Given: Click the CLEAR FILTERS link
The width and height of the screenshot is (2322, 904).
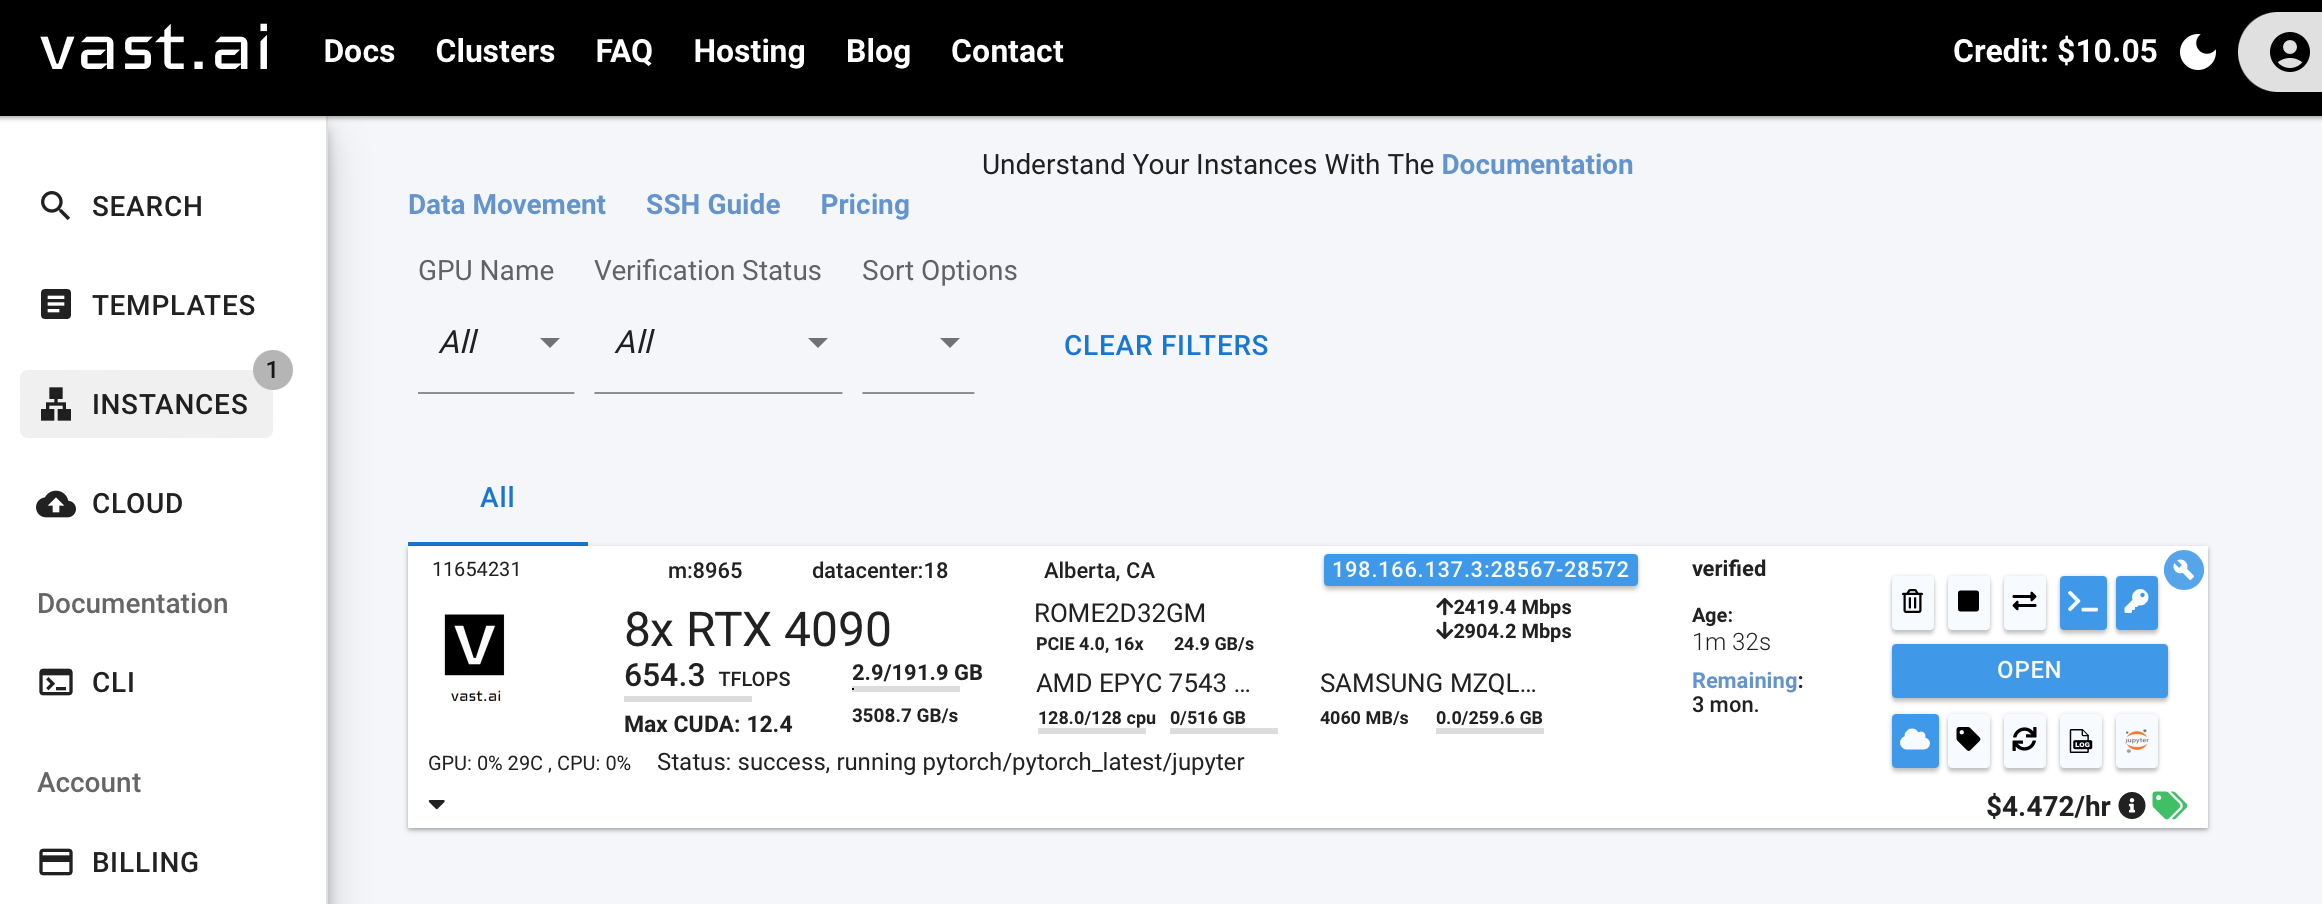Looking at the screenshot, I should pyautogui.click(x=1165, y=346).
